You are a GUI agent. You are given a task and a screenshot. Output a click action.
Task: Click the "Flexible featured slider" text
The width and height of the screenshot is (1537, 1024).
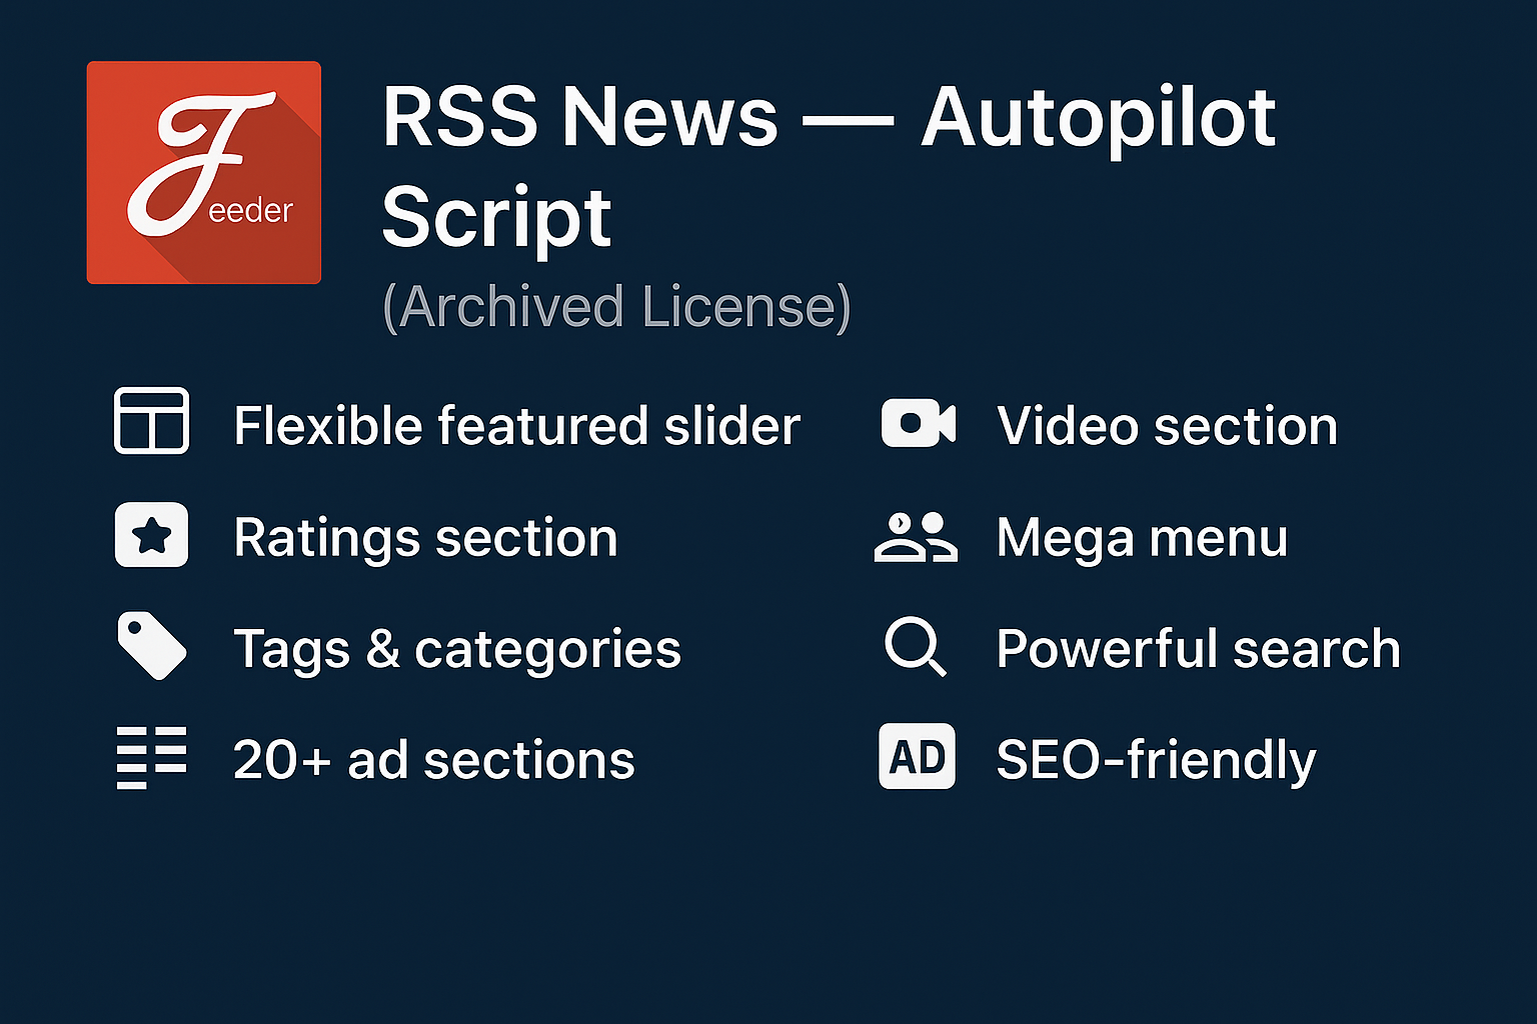tap(517, 426)
